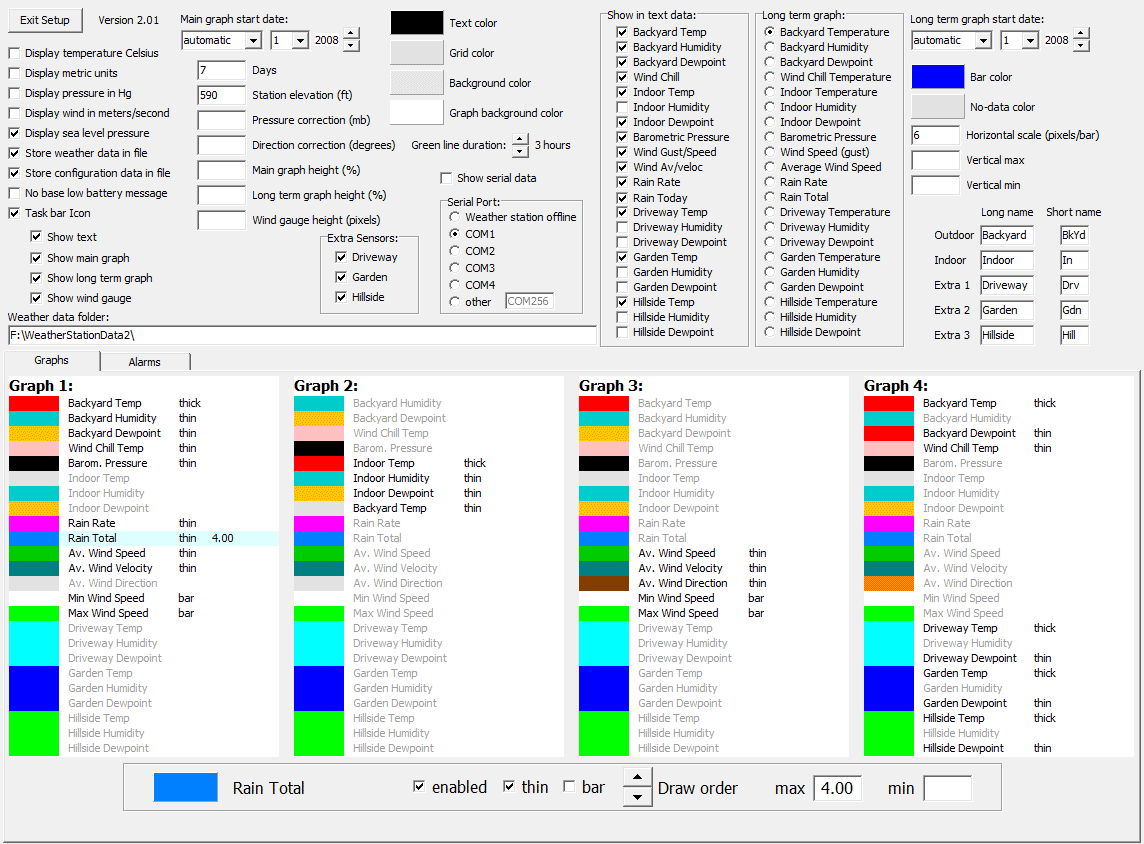This screenshot has width=1144, height=844.
Task: Select Max Wind Speed row in Graph 3
Action: 713,613
